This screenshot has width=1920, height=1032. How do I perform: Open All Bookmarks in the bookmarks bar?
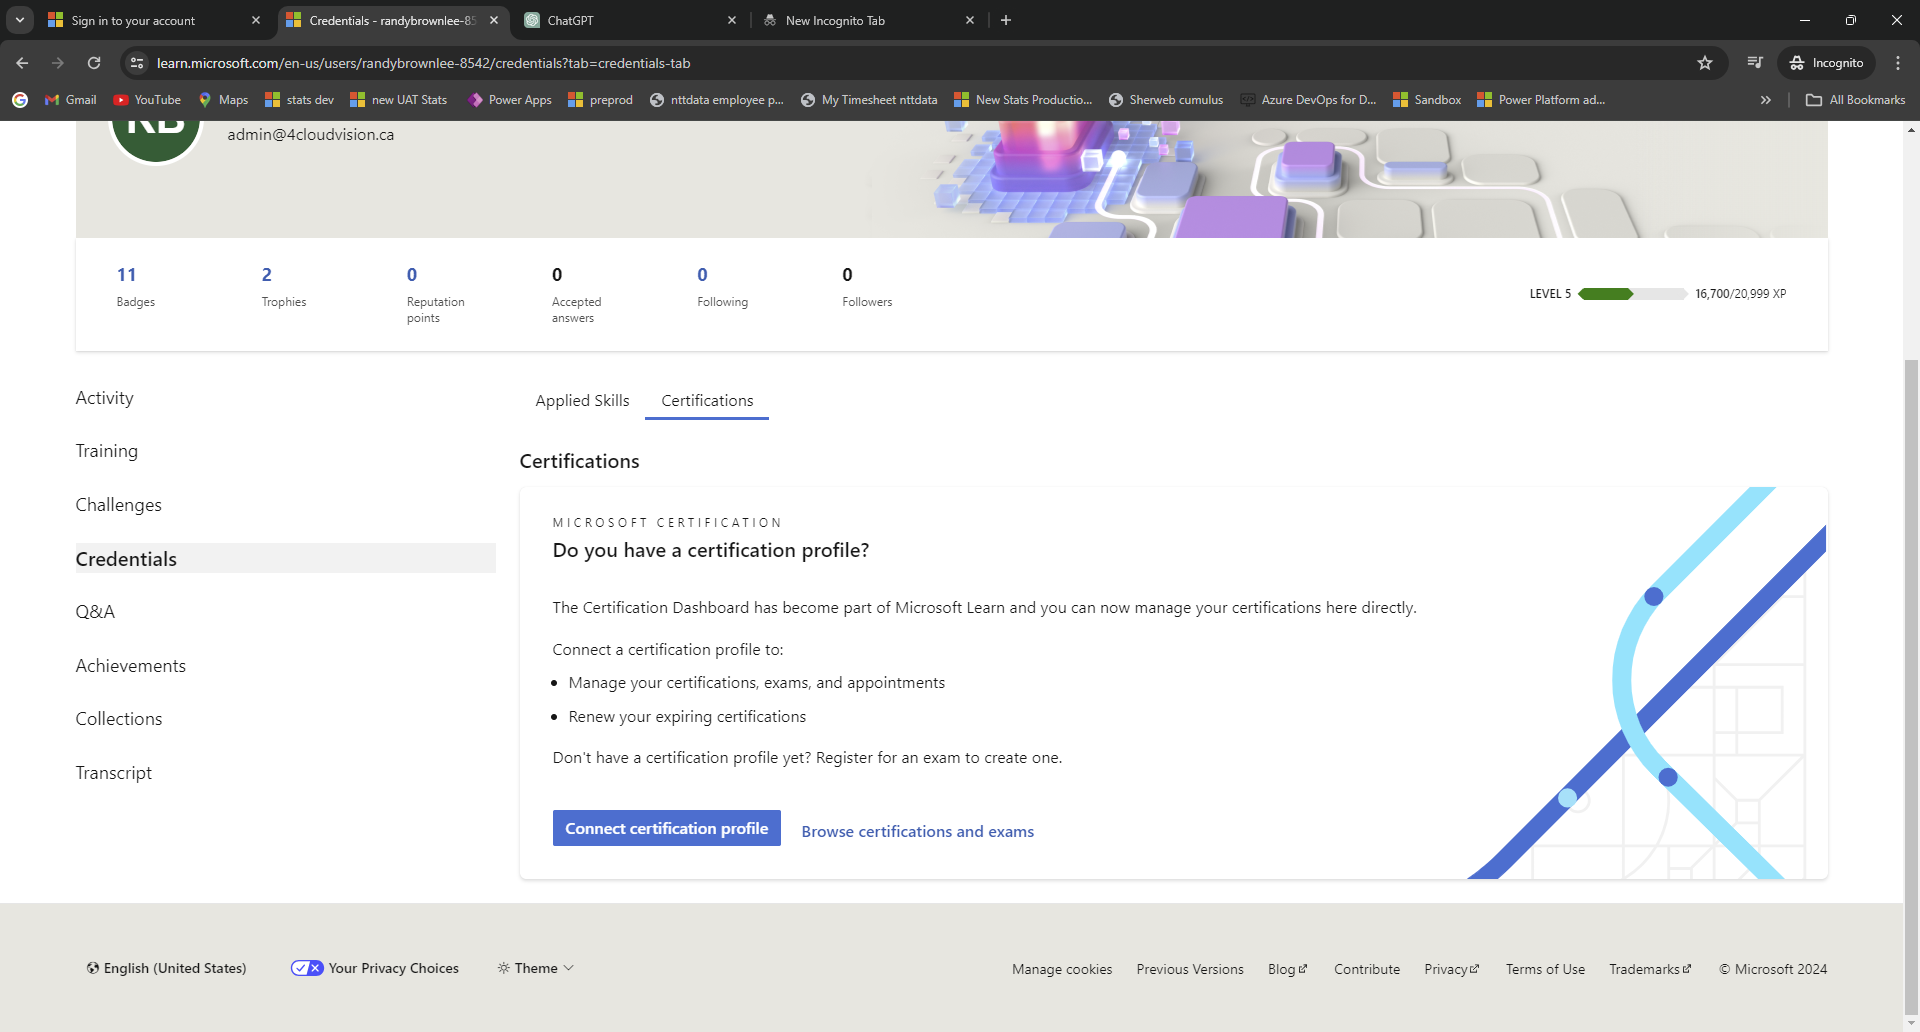1855,99
